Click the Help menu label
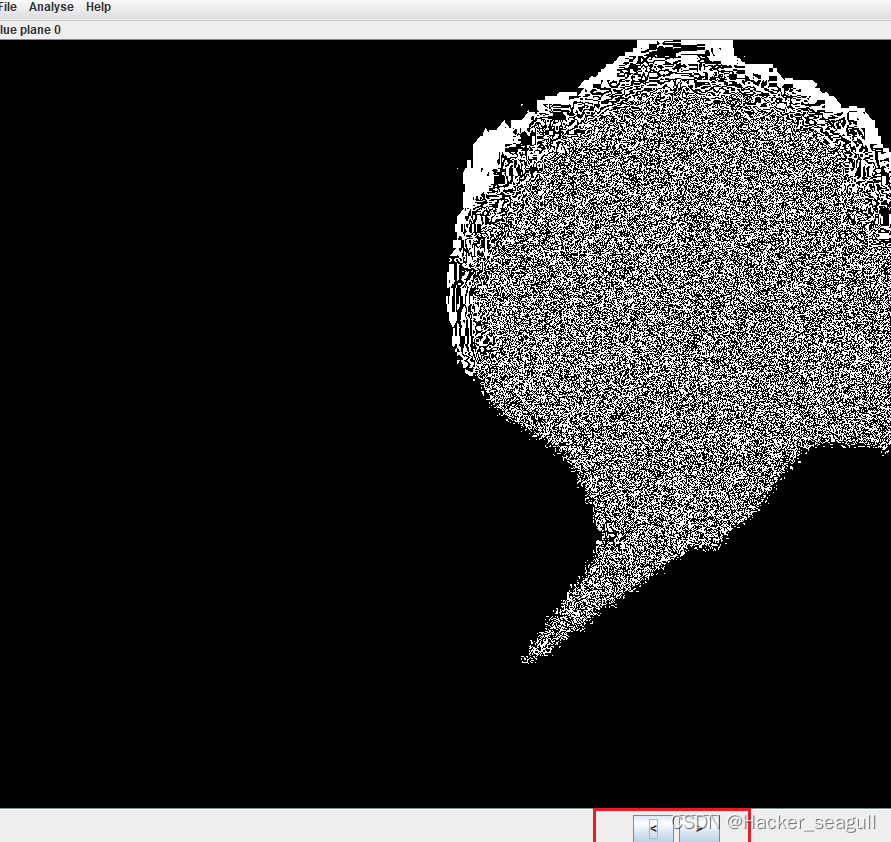The image size is (891, 842). coord(98,7)
